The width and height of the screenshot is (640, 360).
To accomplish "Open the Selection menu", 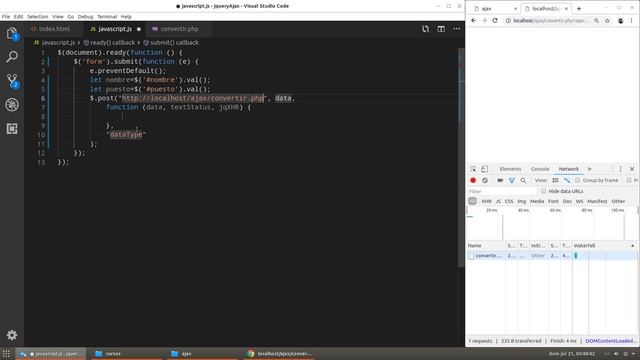I will pos(38,17).
